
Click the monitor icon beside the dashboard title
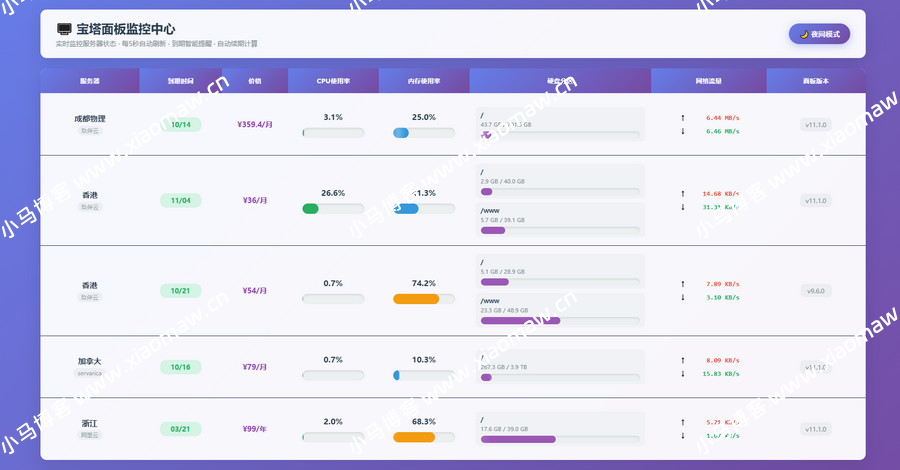tap(64, 30)
